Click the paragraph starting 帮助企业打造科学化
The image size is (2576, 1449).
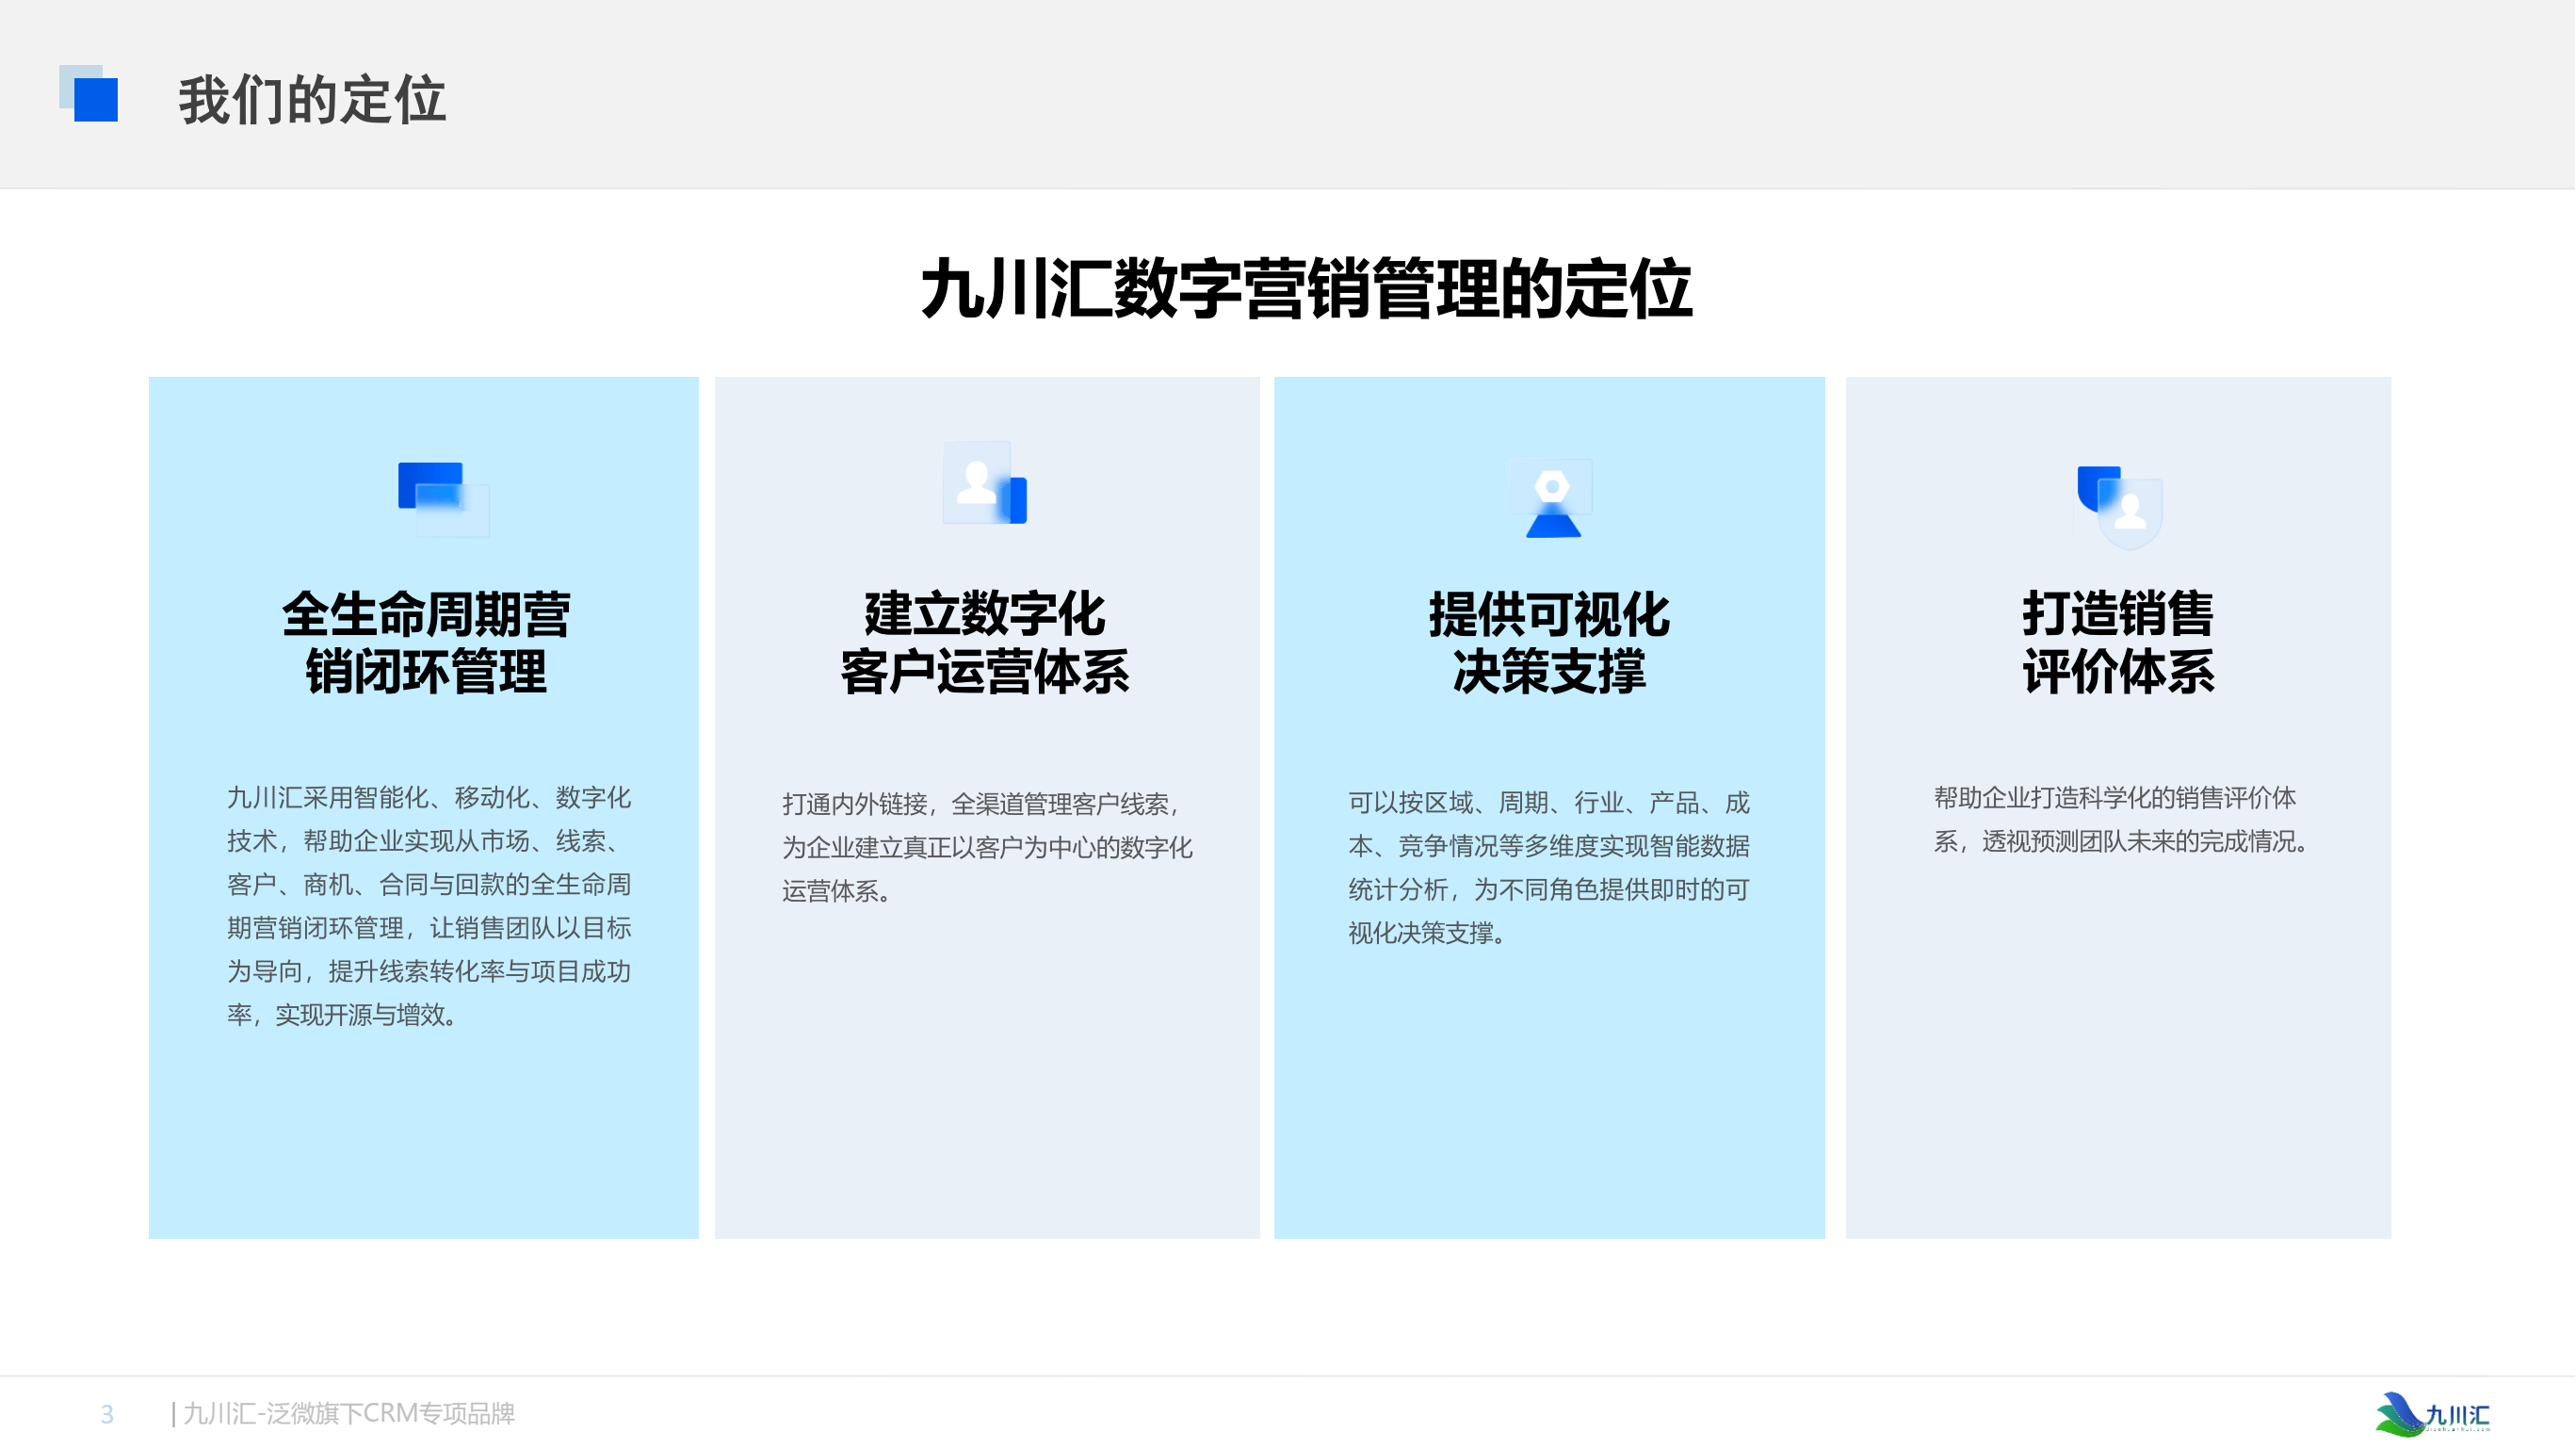(2124, 819)
